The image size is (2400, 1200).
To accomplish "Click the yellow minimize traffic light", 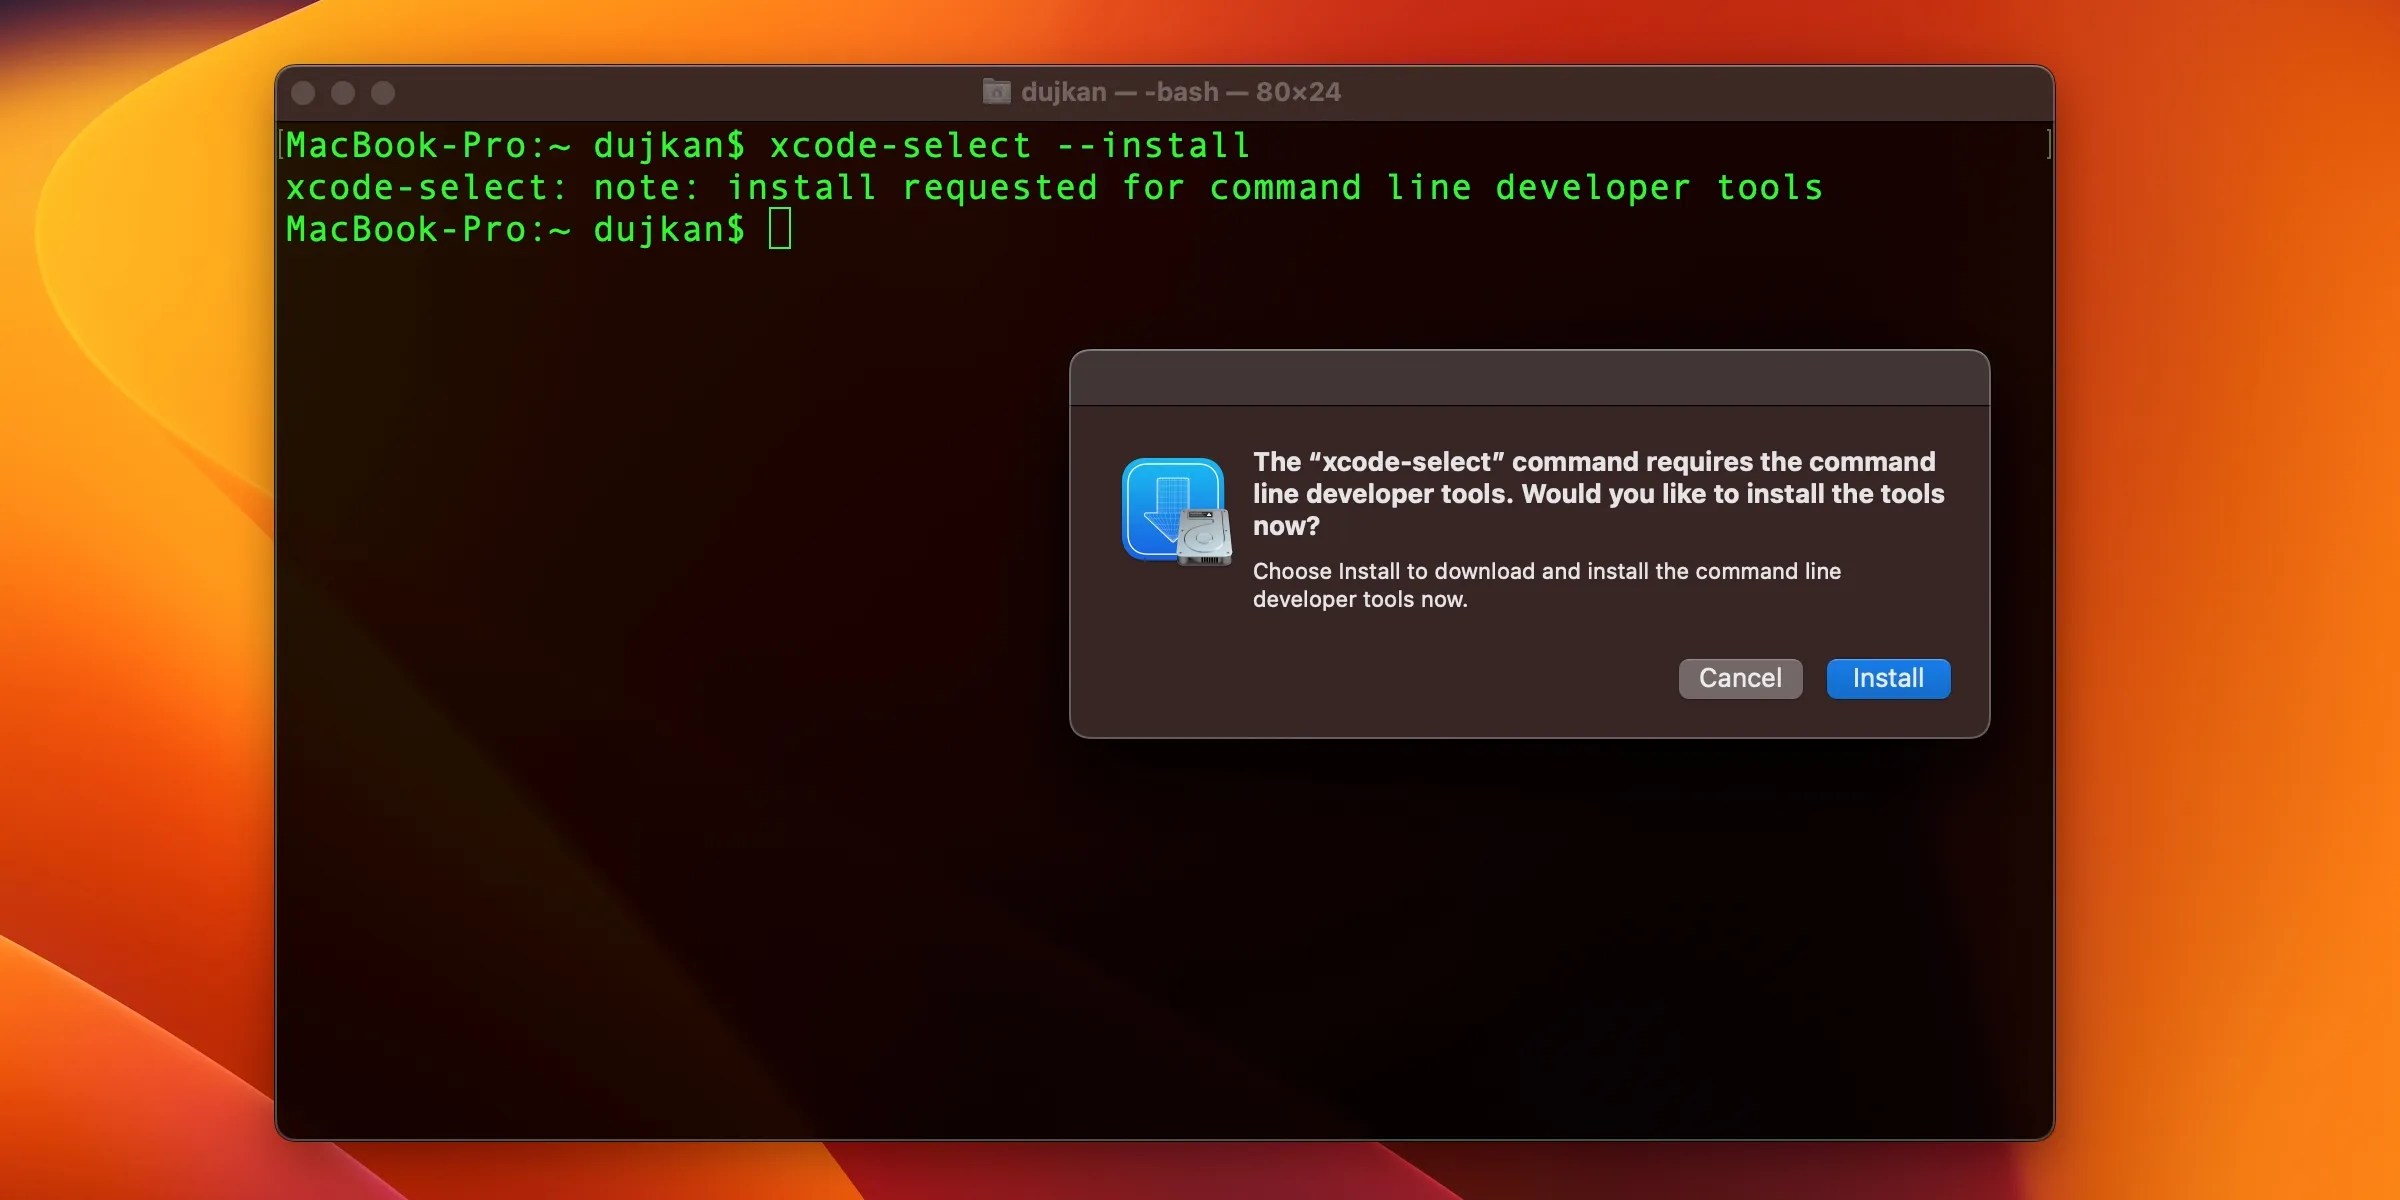I will (343, 92).
